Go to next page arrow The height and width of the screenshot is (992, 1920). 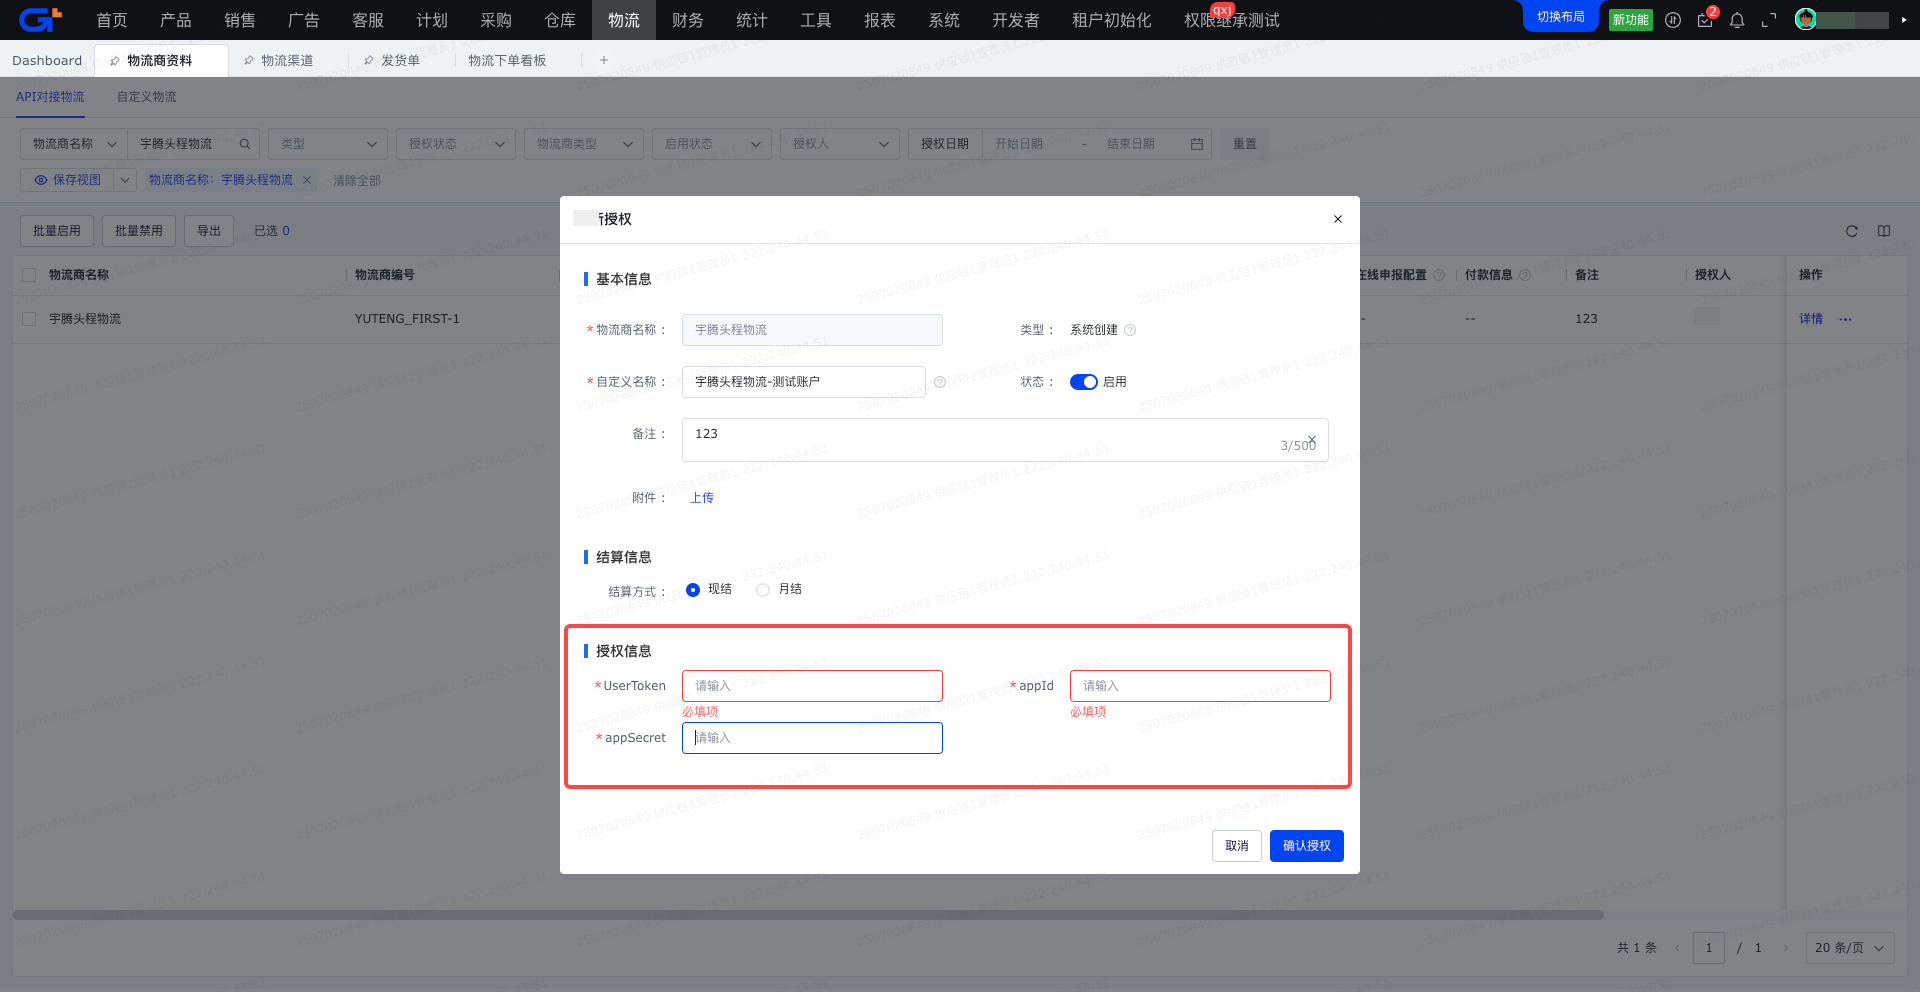coord(1785,948)
